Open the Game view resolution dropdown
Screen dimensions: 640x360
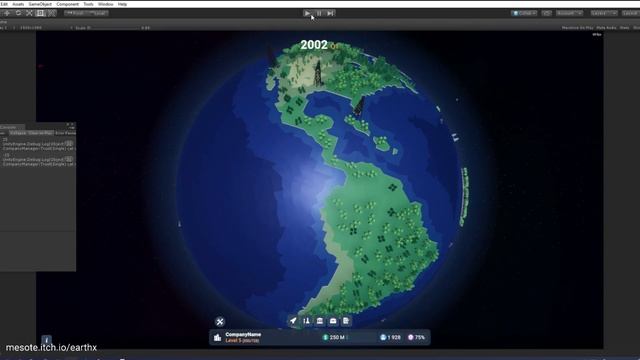pos(31,28)
